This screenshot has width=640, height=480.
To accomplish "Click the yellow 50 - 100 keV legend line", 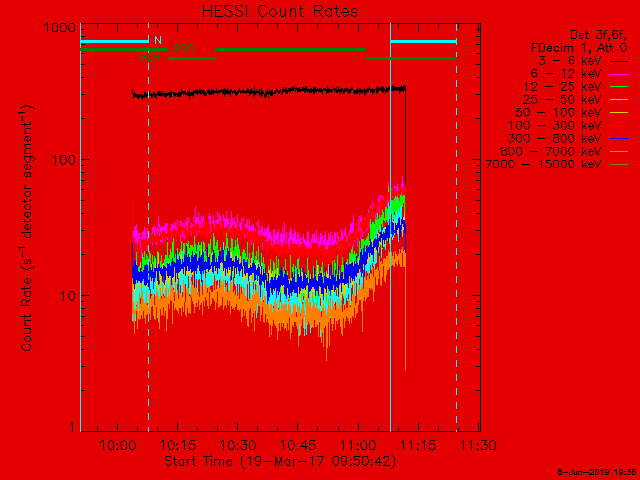I will tap(619, 113).
